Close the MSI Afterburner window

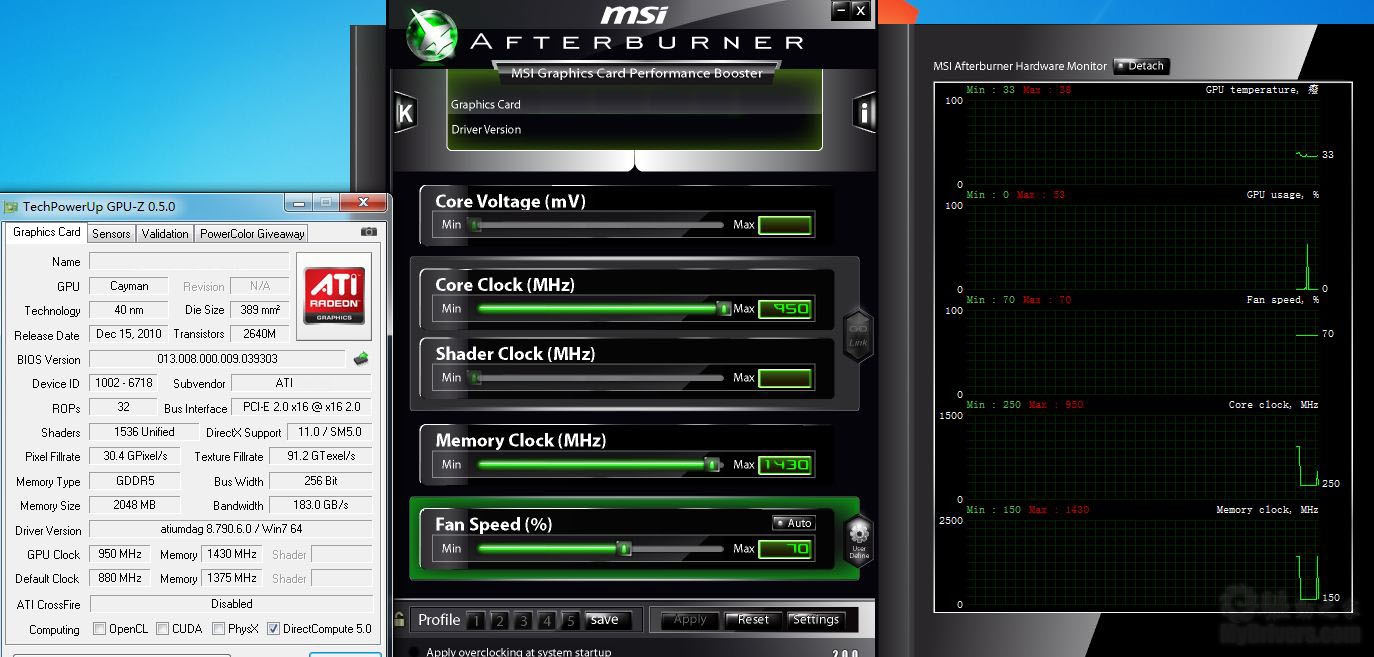(860, 11)
